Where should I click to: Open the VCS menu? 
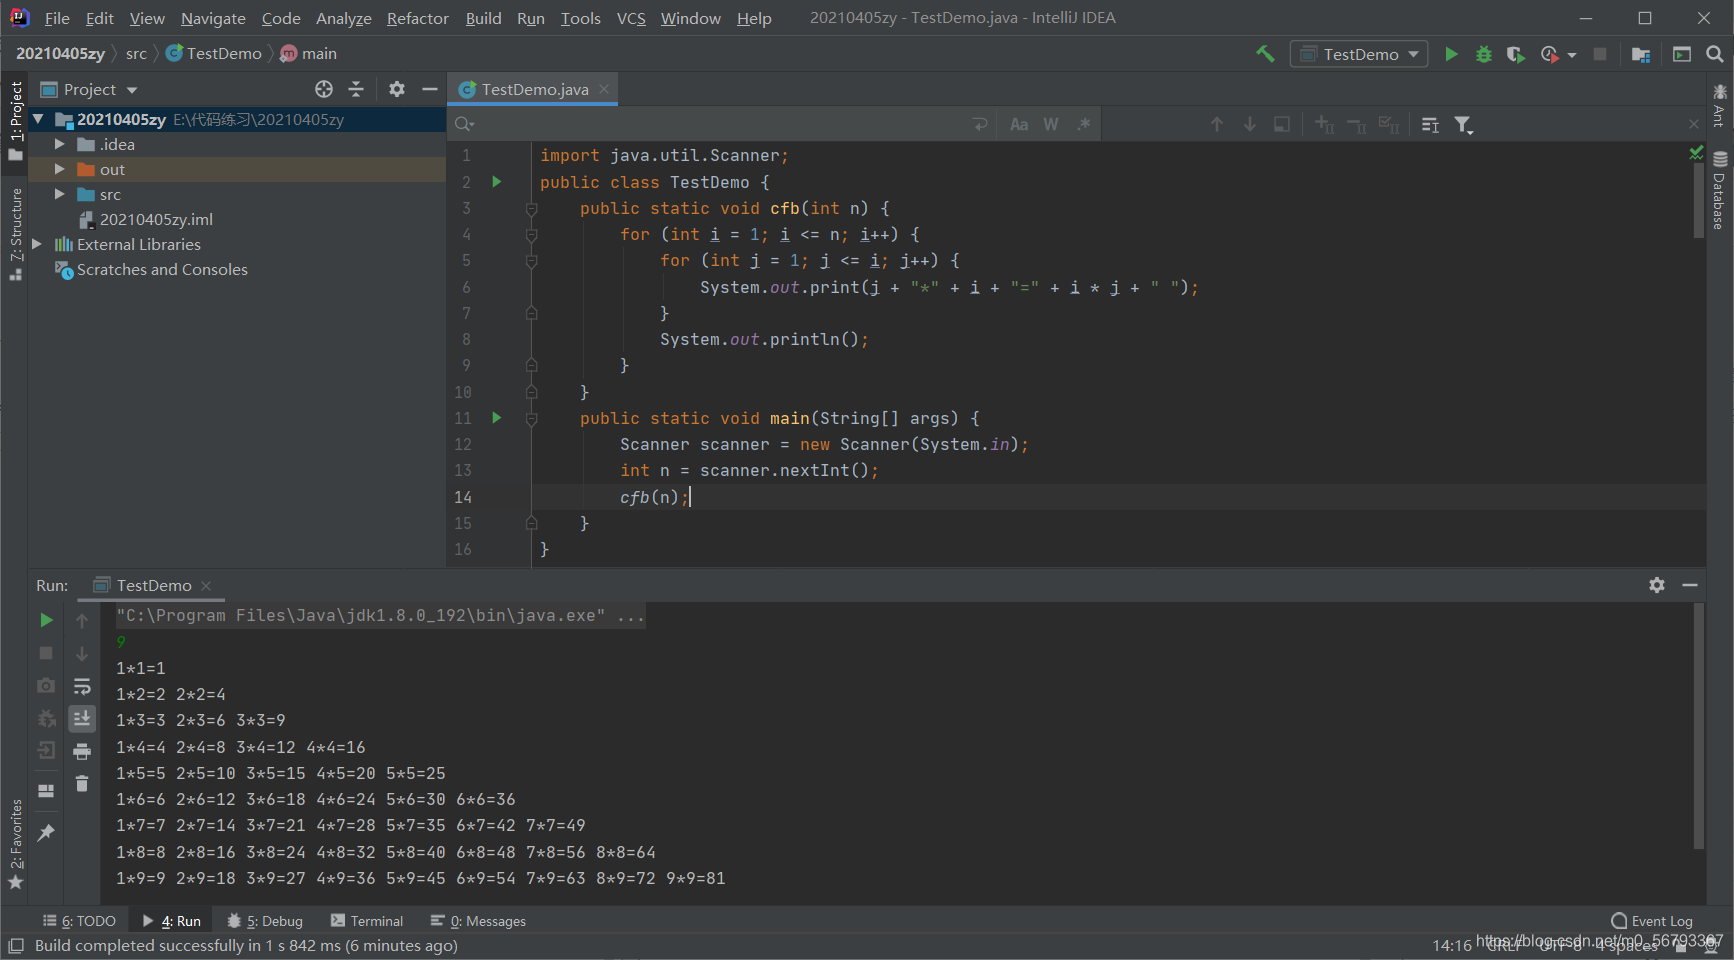coord(630,18)
